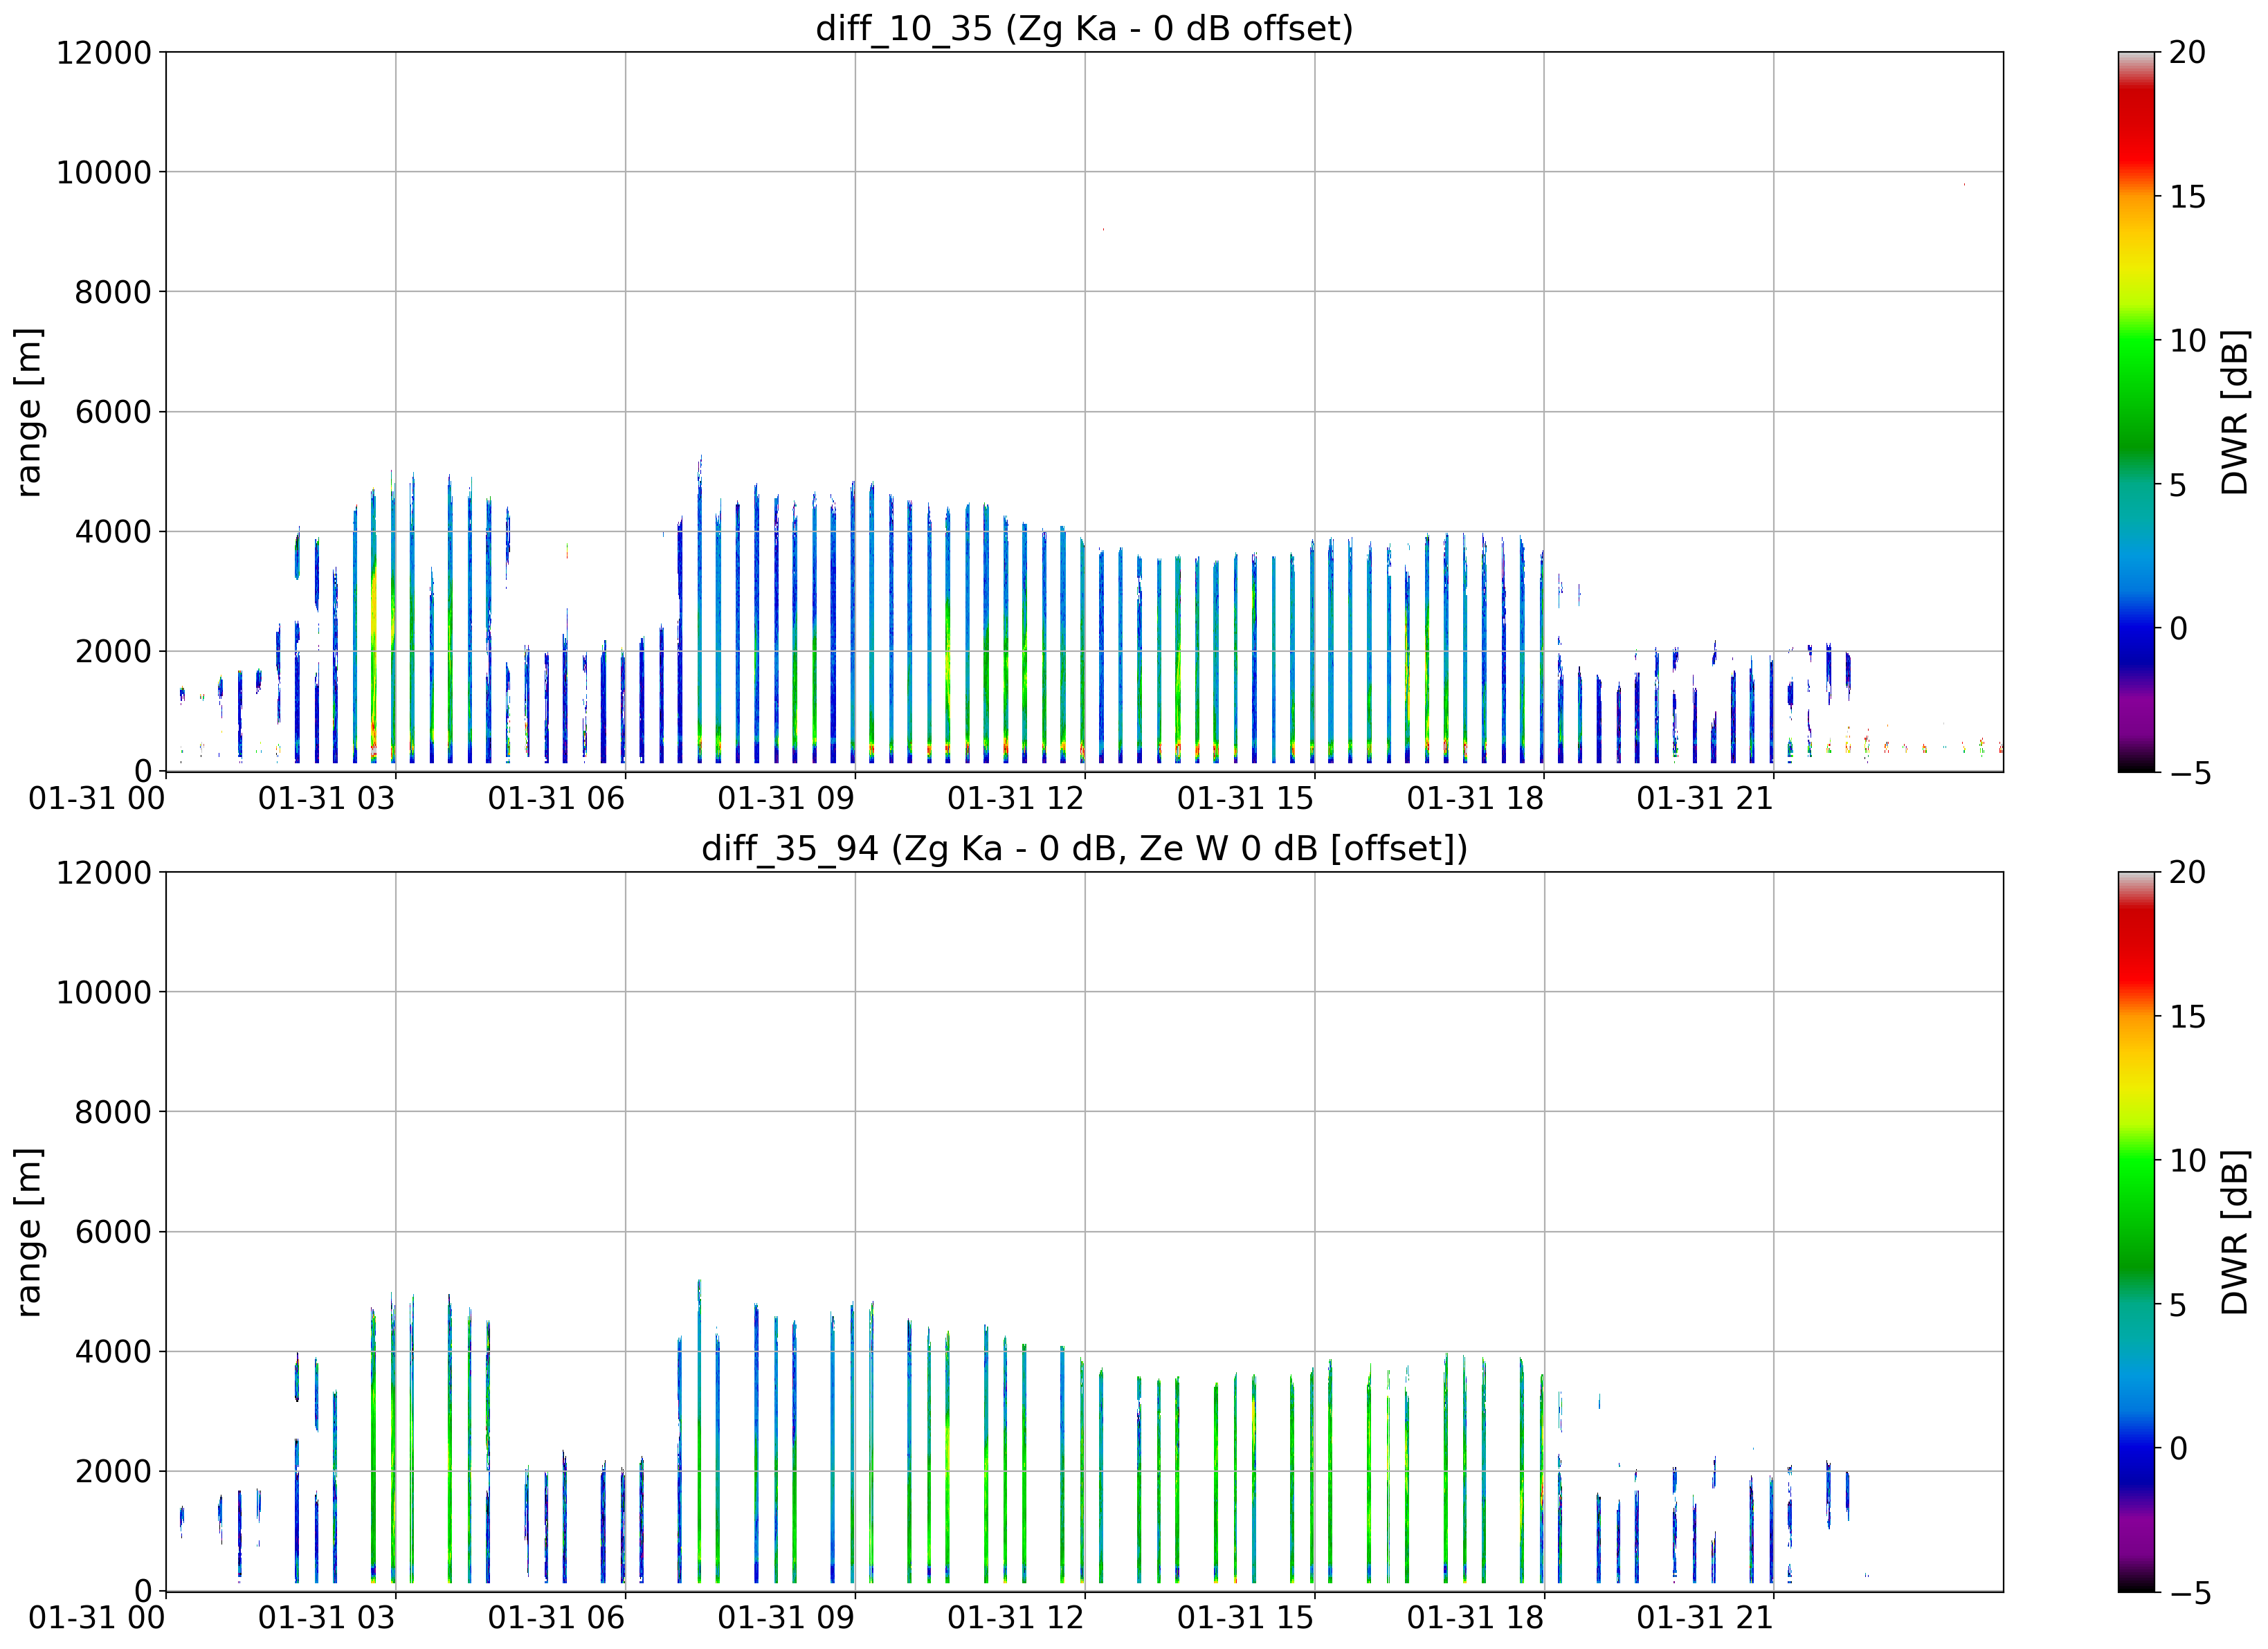Click x-tick "01-31 18" under the diff_35_94 plot

[x=1475, y=1618]
